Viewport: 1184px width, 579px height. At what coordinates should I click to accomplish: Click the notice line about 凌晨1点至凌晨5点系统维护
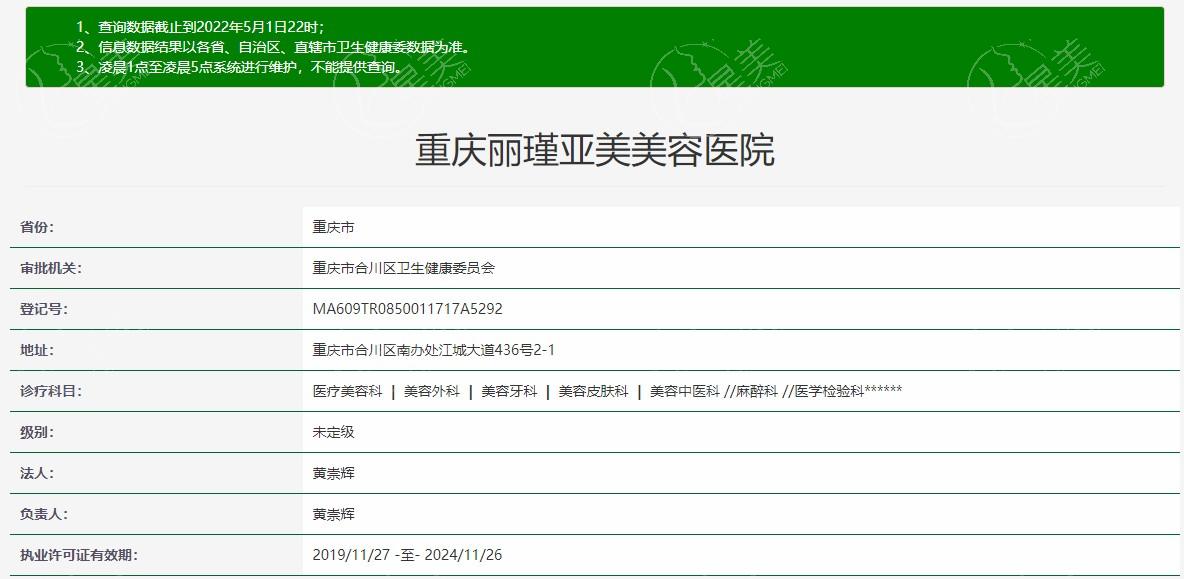239,67
